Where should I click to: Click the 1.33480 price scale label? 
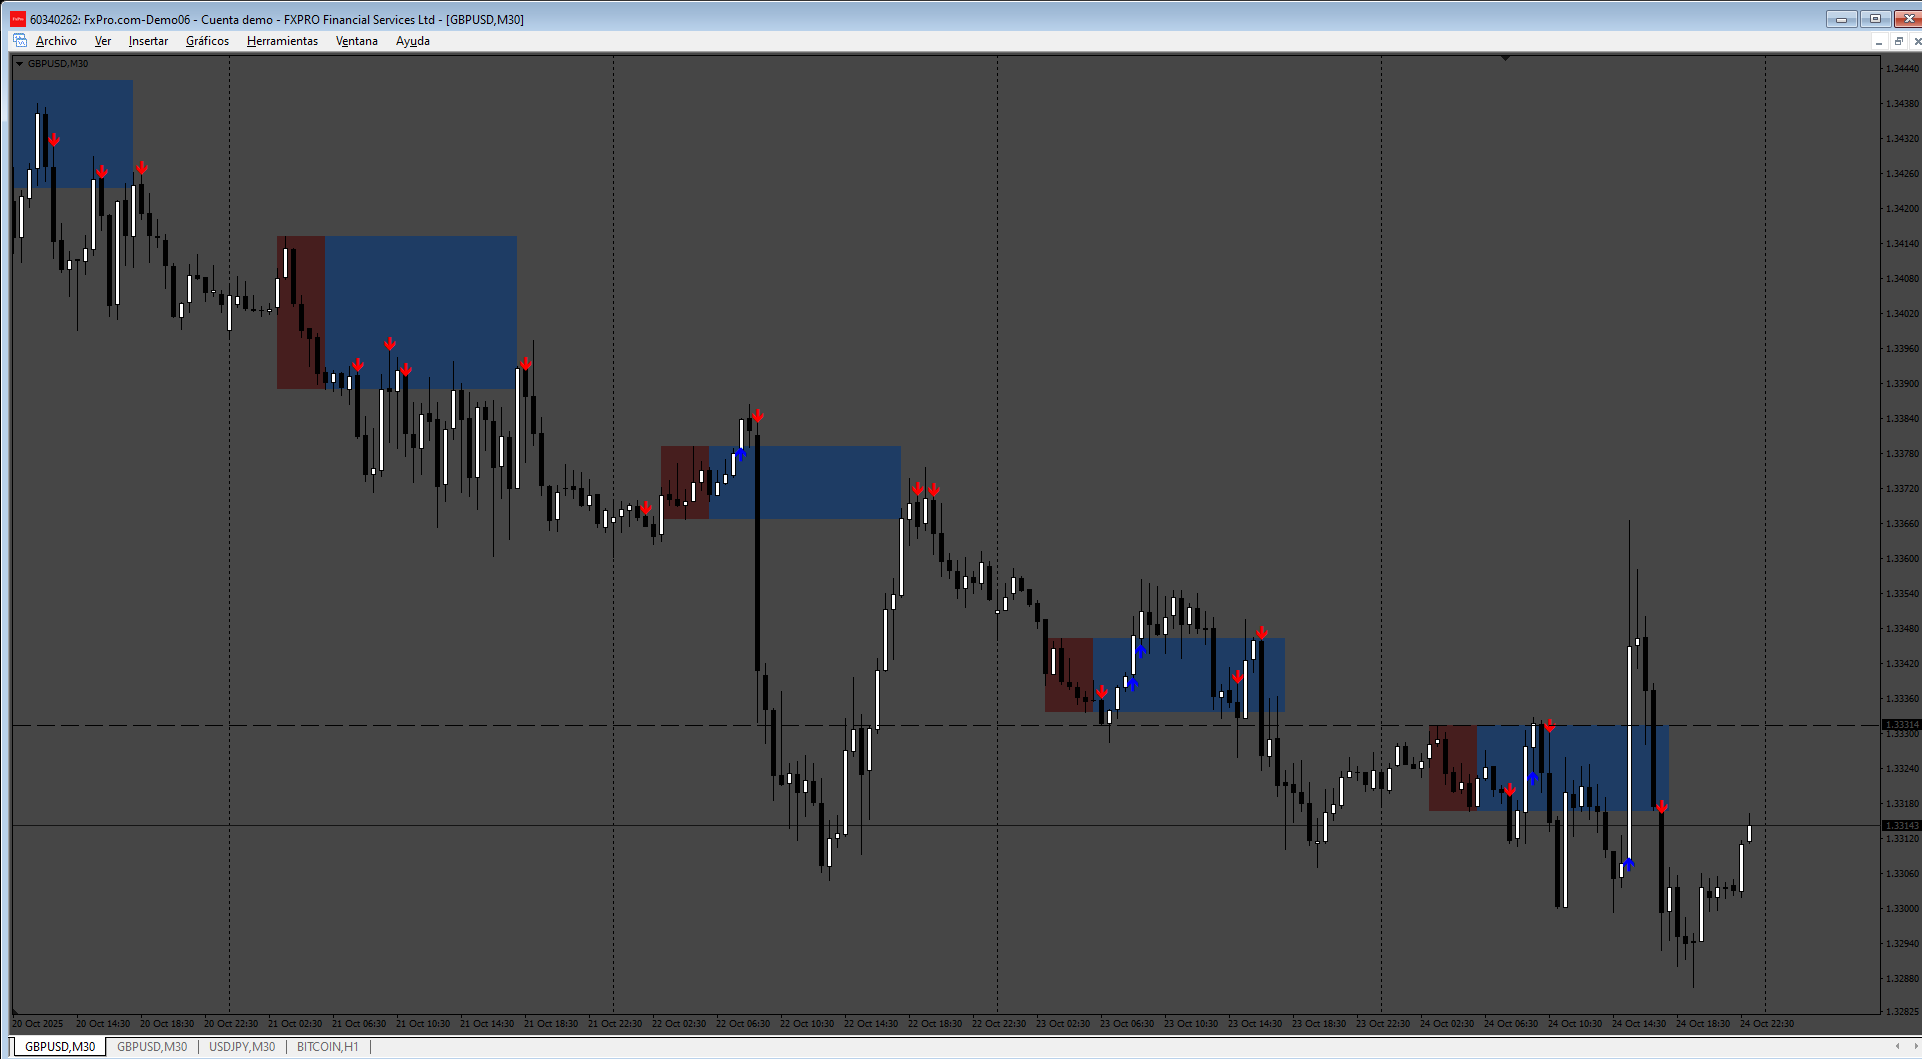click(1902, 628)
